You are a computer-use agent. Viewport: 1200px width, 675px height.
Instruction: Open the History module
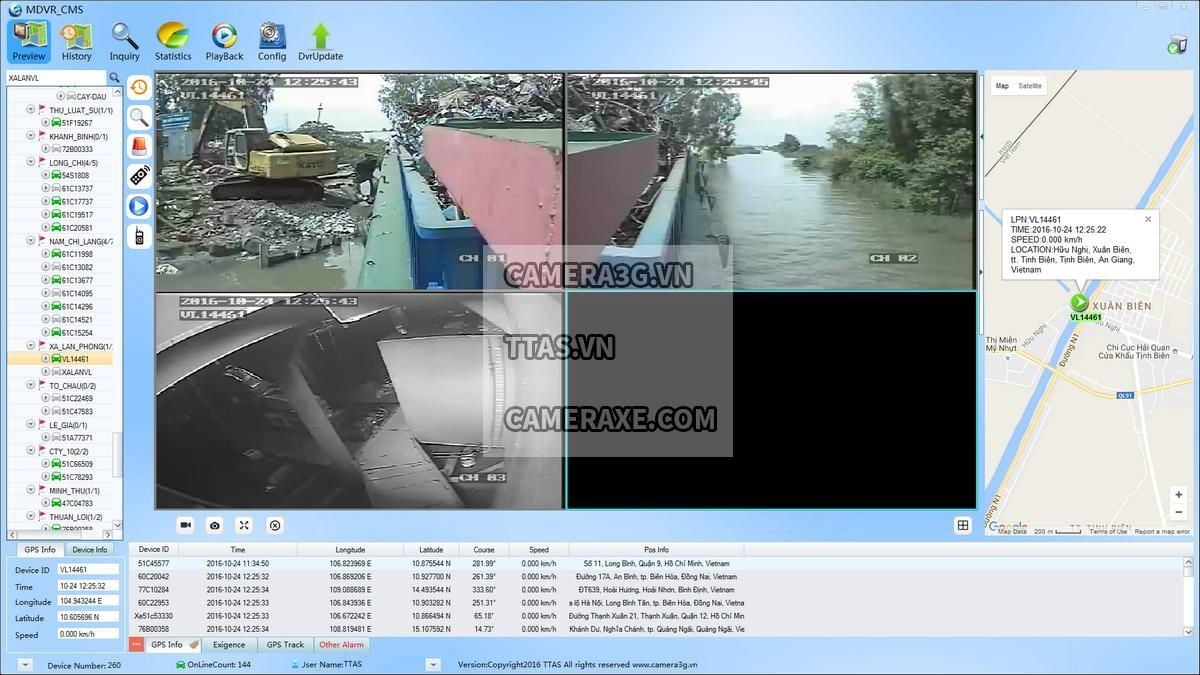pyautogui.click(x=76, y=42)
